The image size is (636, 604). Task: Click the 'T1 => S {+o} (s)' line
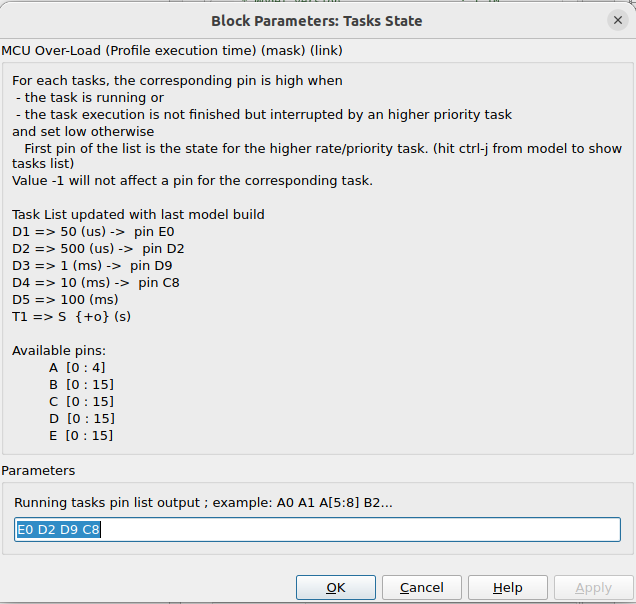(x=71, y=316)
